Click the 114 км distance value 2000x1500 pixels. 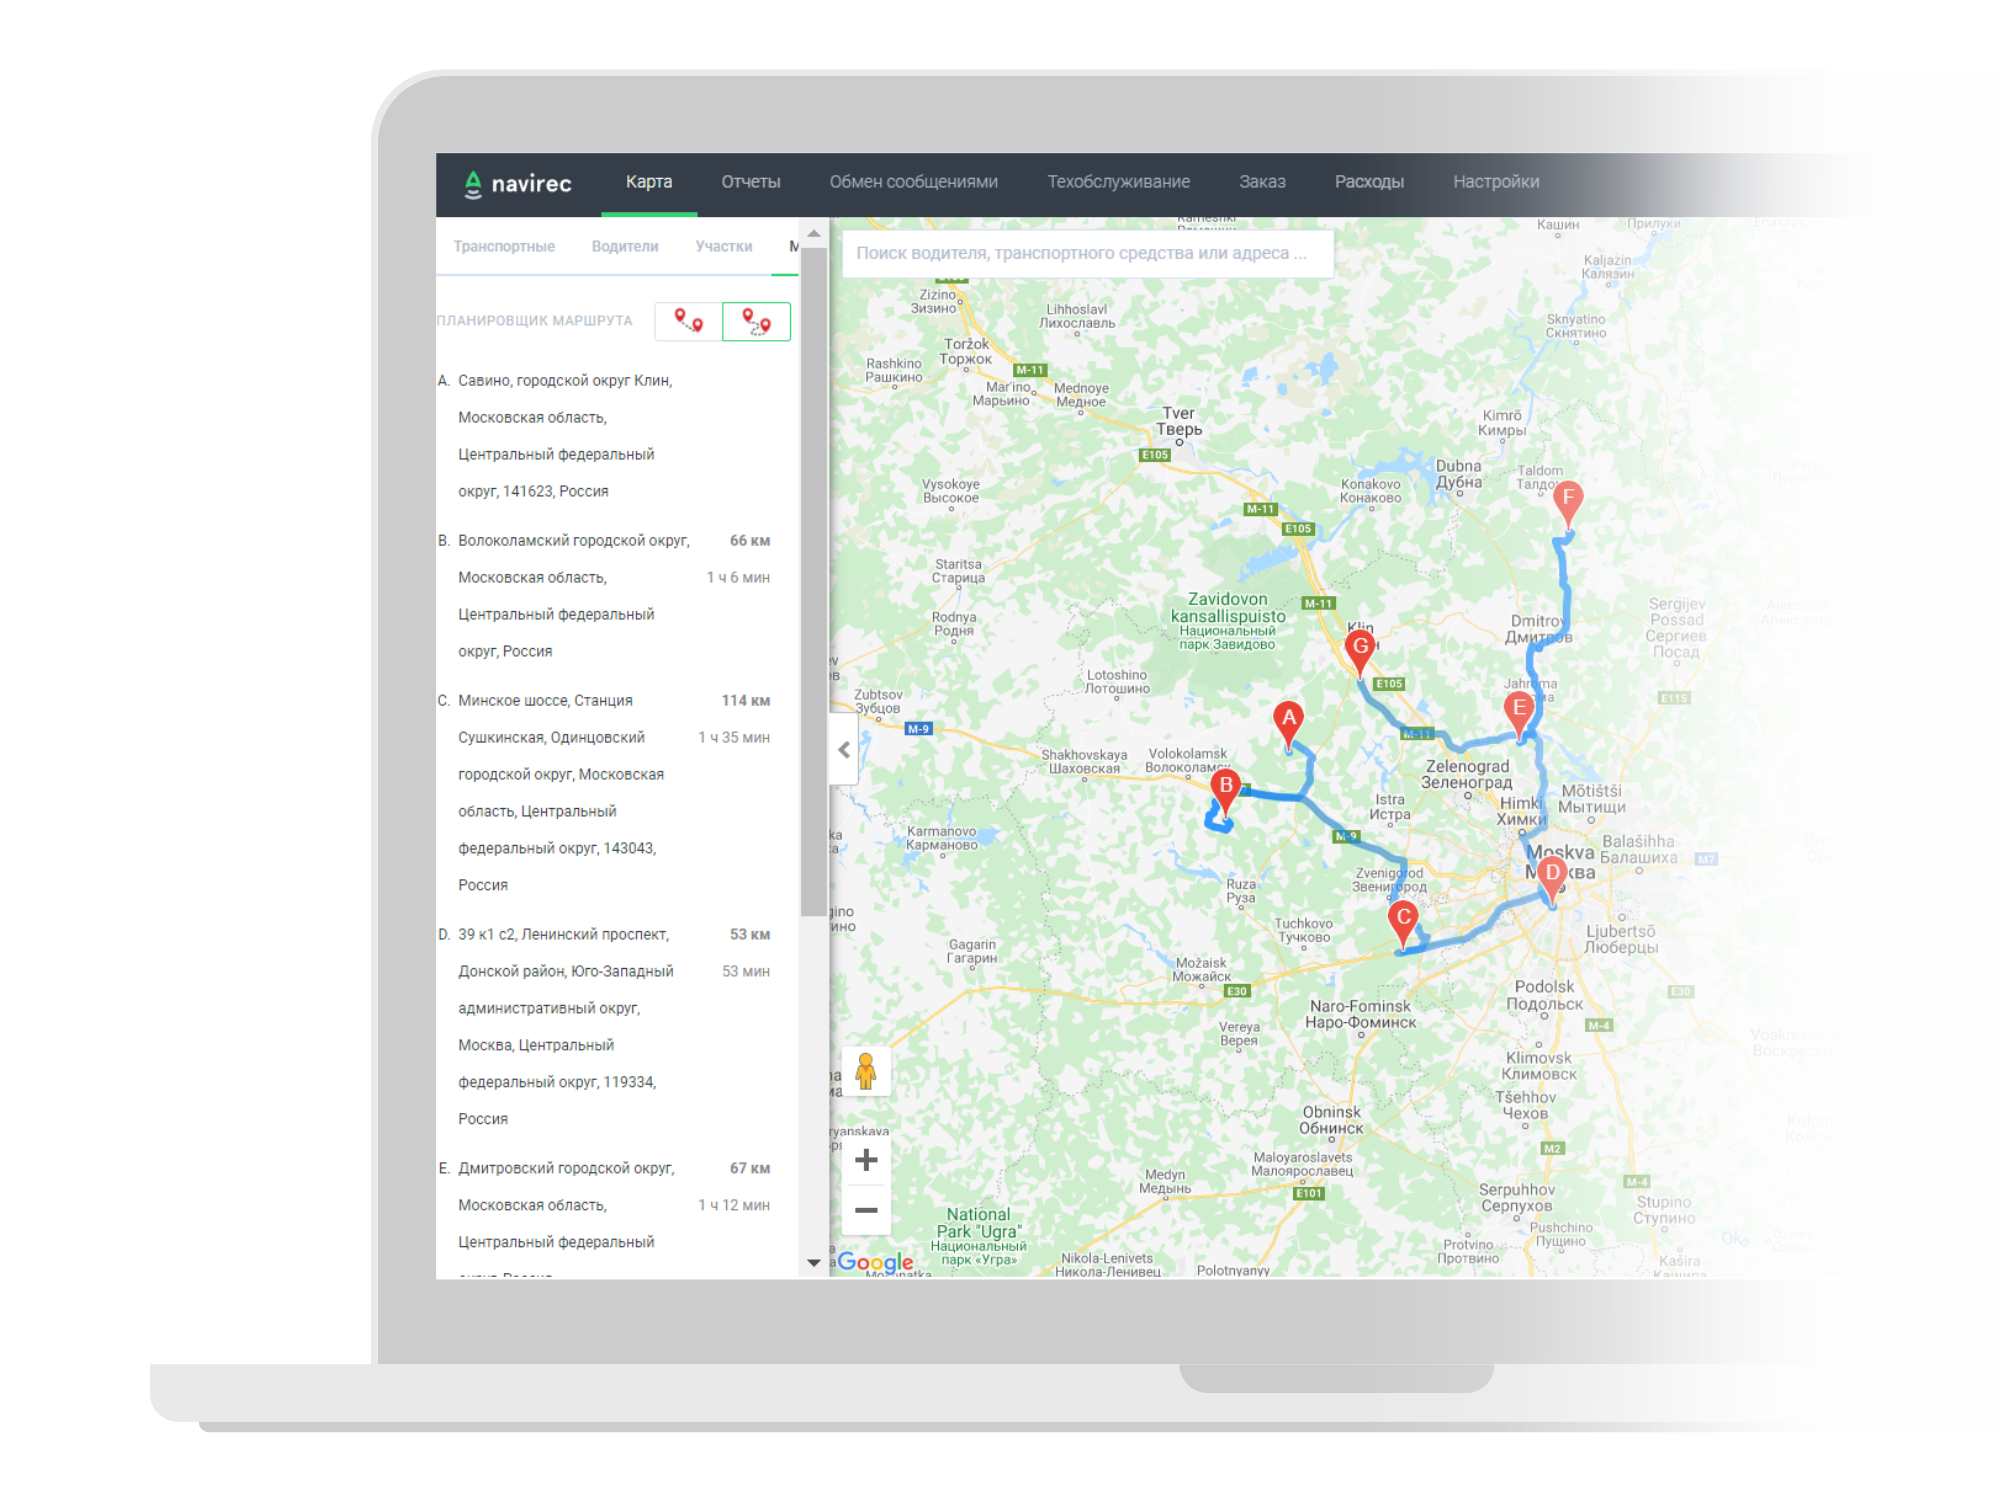click(745, 701)
